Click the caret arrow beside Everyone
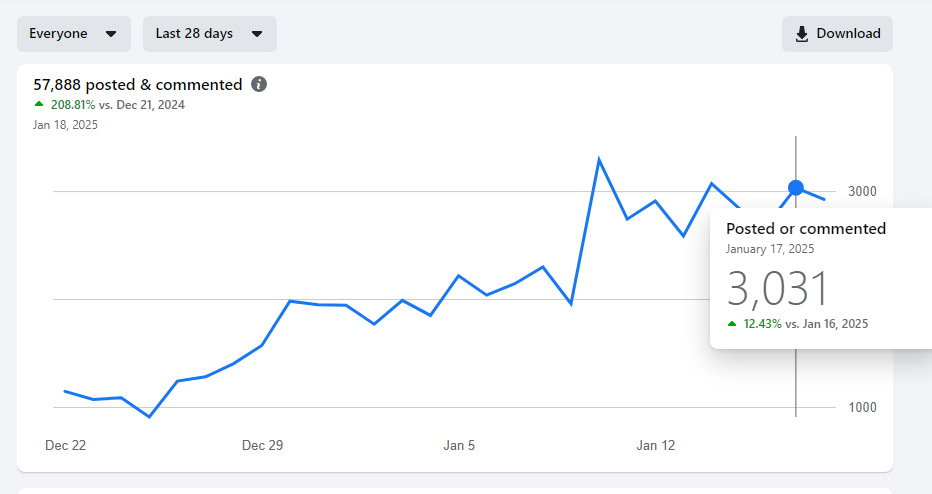 [x=111, y=34]
